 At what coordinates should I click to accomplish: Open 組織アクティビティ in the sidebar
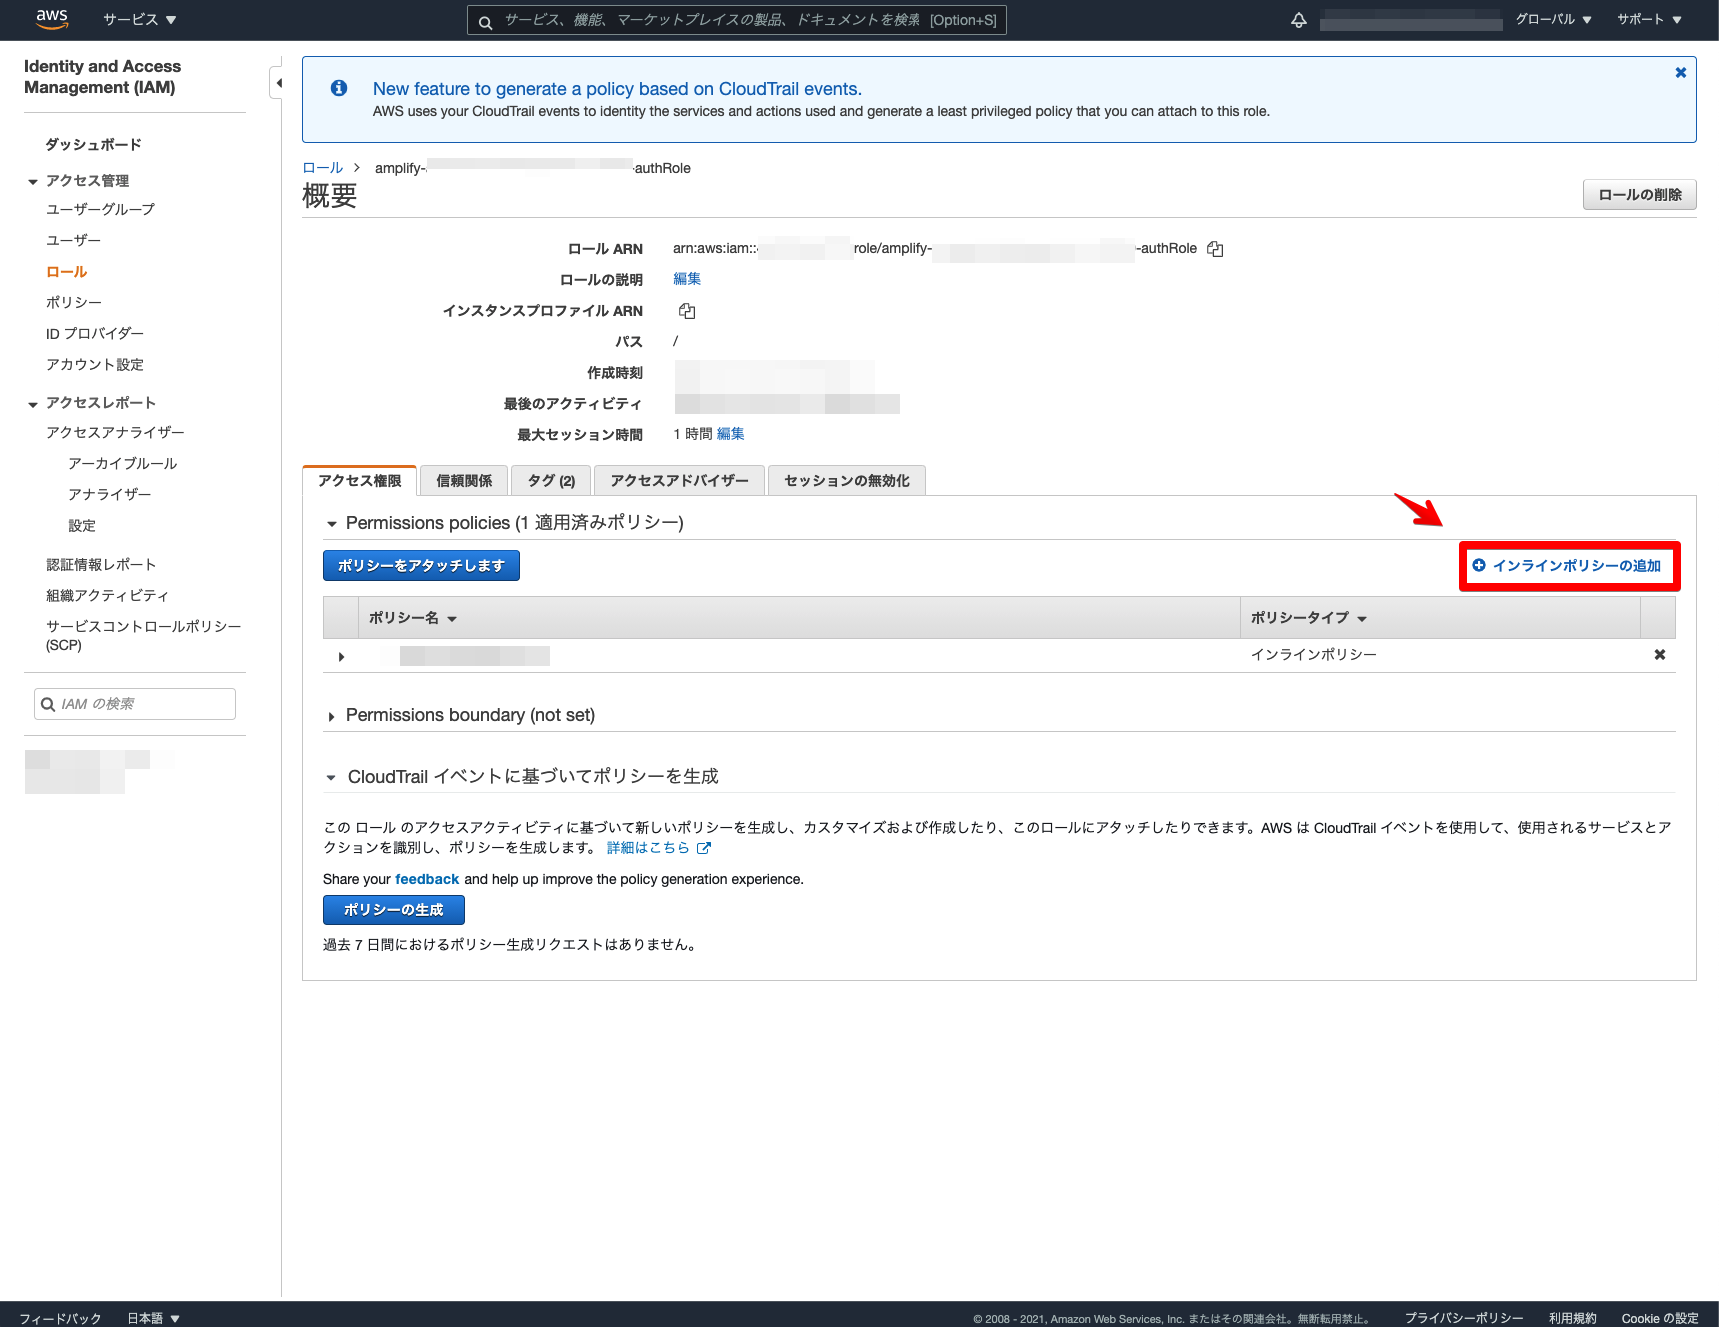click(x=107, y=596)
